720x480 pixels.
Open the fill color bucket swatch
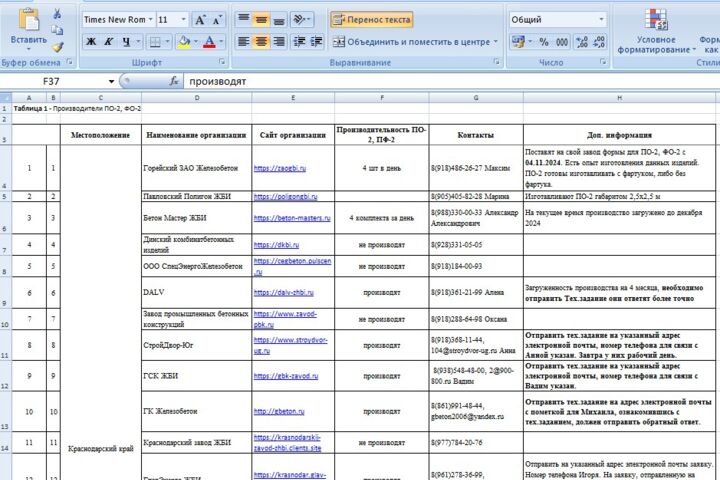pos(185,42)
